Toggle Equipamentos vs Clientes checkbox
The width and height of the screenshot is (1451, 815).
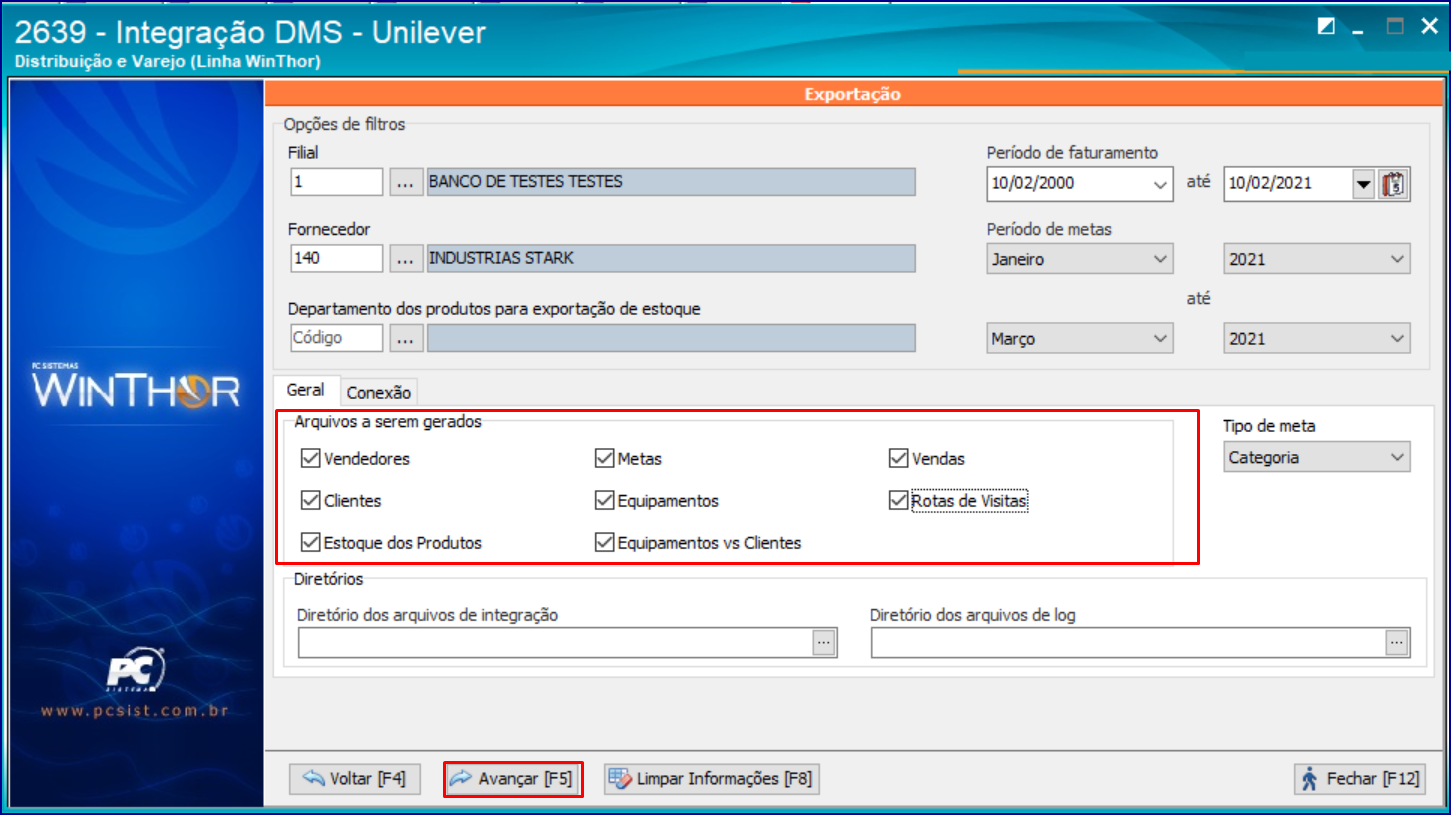(603, 543)
